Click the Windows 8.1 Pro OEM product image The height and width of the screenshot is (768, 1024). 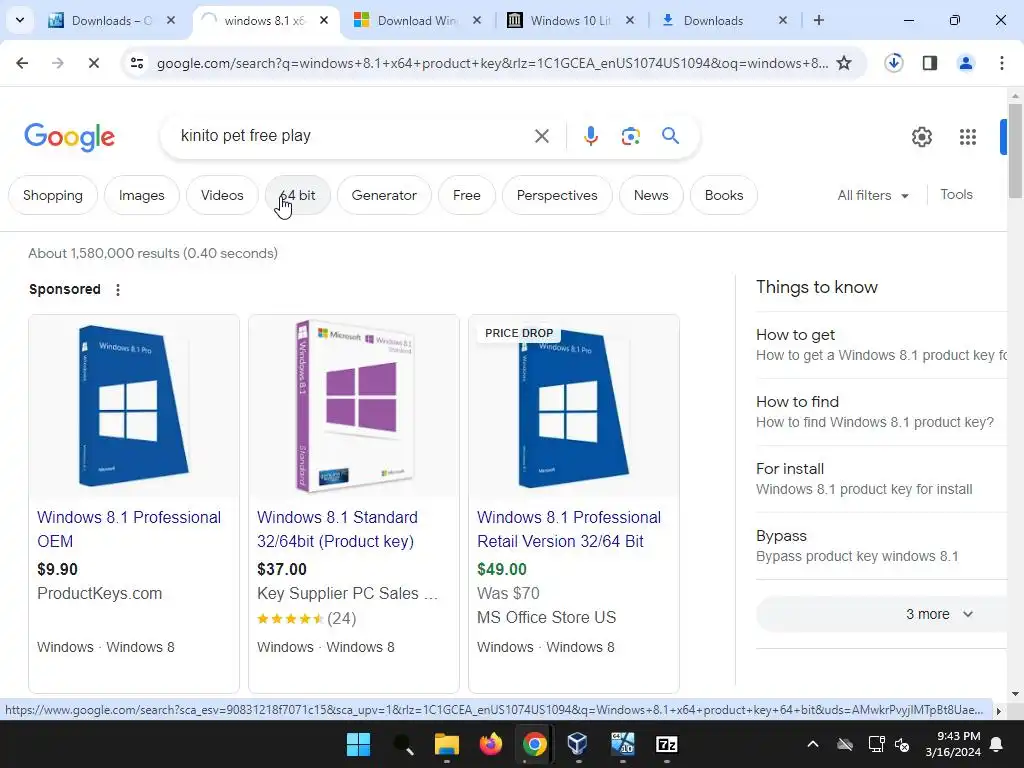(134, 406)
